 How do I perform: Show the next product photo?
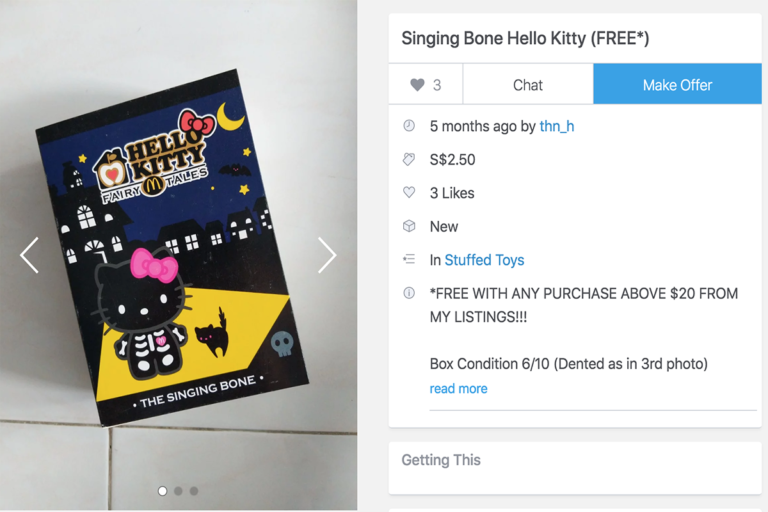[327, 255]
